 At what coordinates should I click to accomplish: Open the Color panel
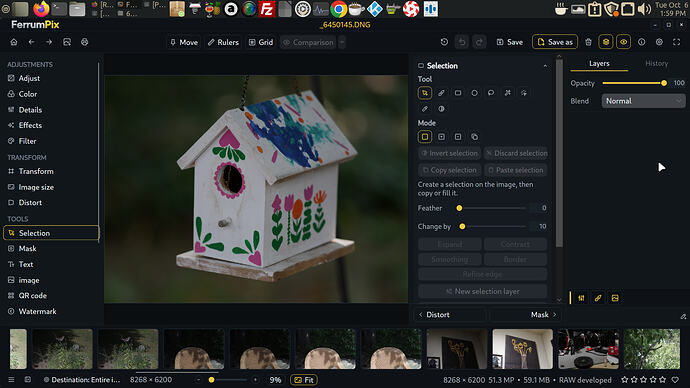[51, 94]
